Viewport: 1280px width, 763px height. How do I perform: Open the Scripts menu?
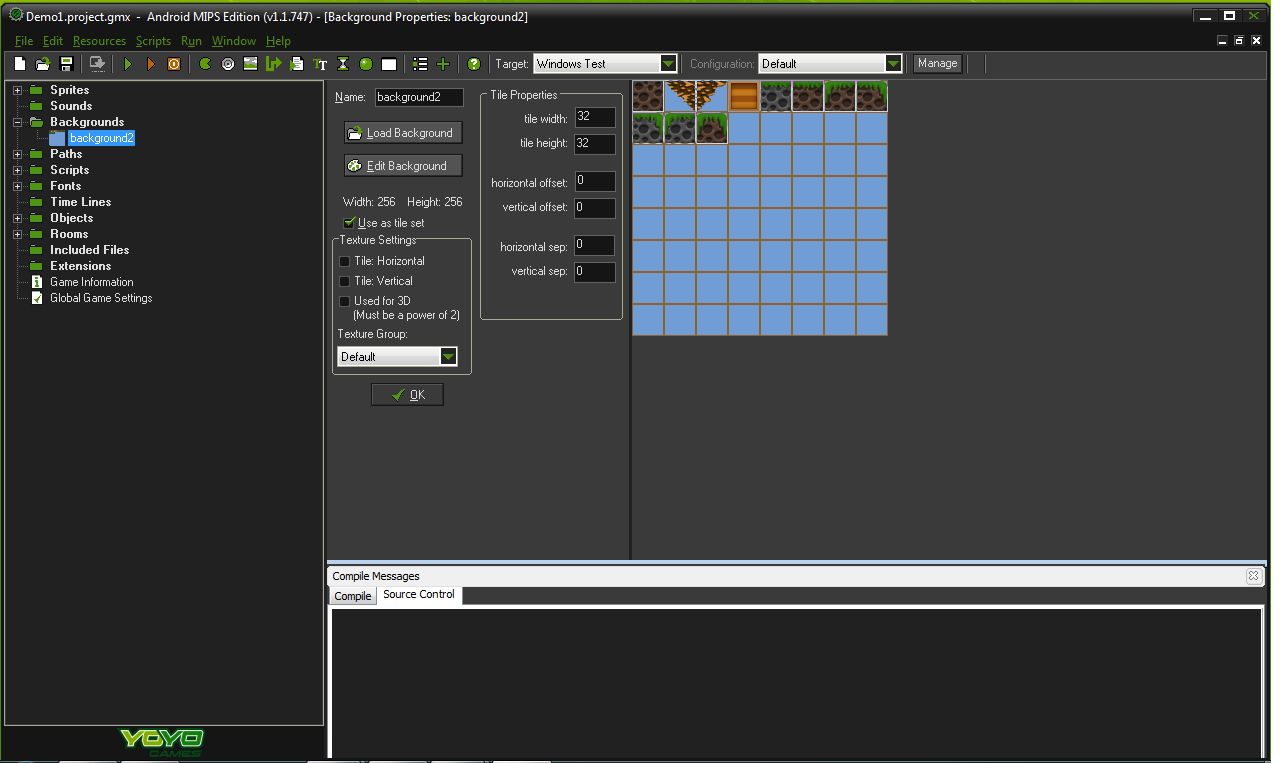click(x=153, y=41)
